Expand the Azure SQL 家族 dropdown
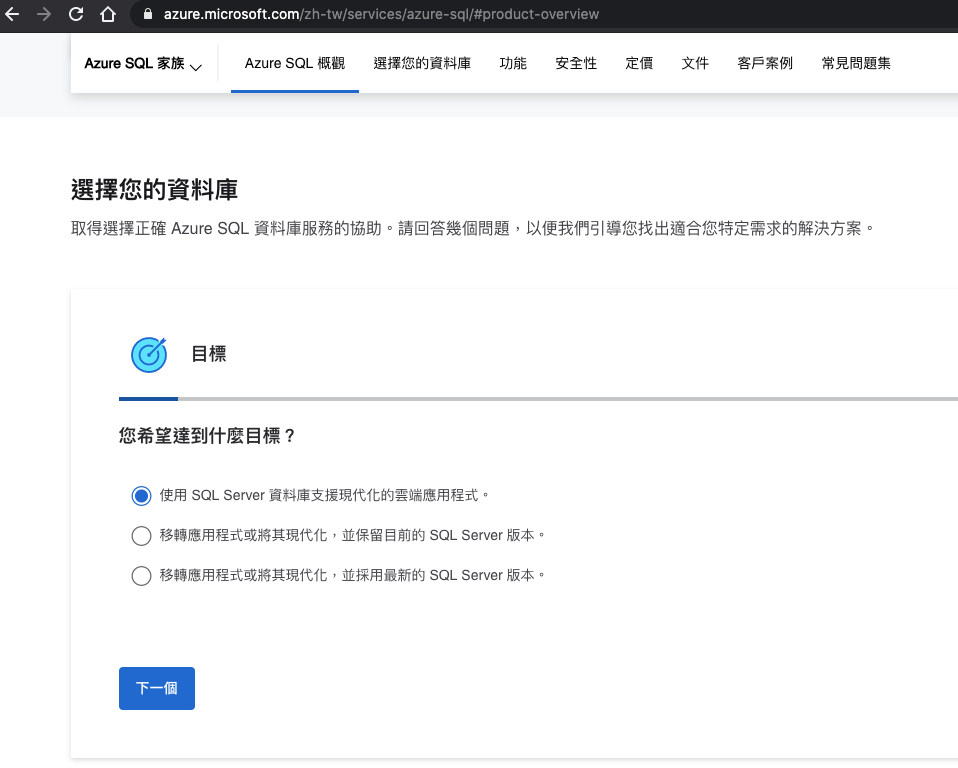Viewport: 958px width, 768px height. (143, 64)
